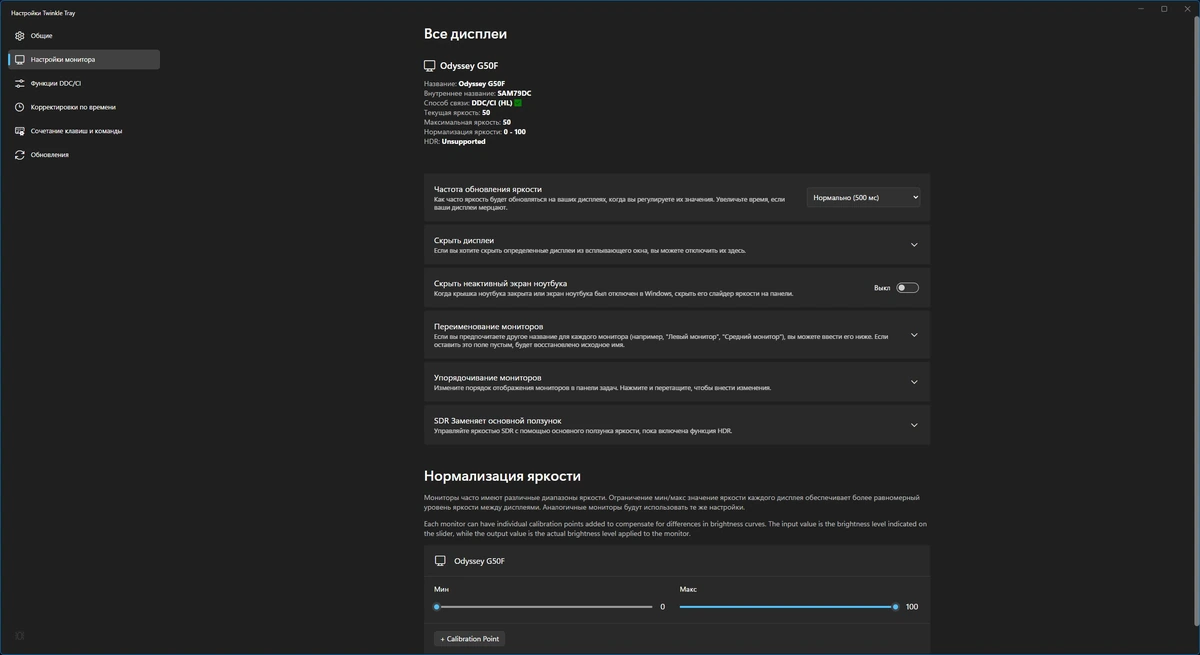Toggle Скрыть неактивный экран ноутбука switch
The height and width of the screenshot is (655, 1200).
(907, 288)
